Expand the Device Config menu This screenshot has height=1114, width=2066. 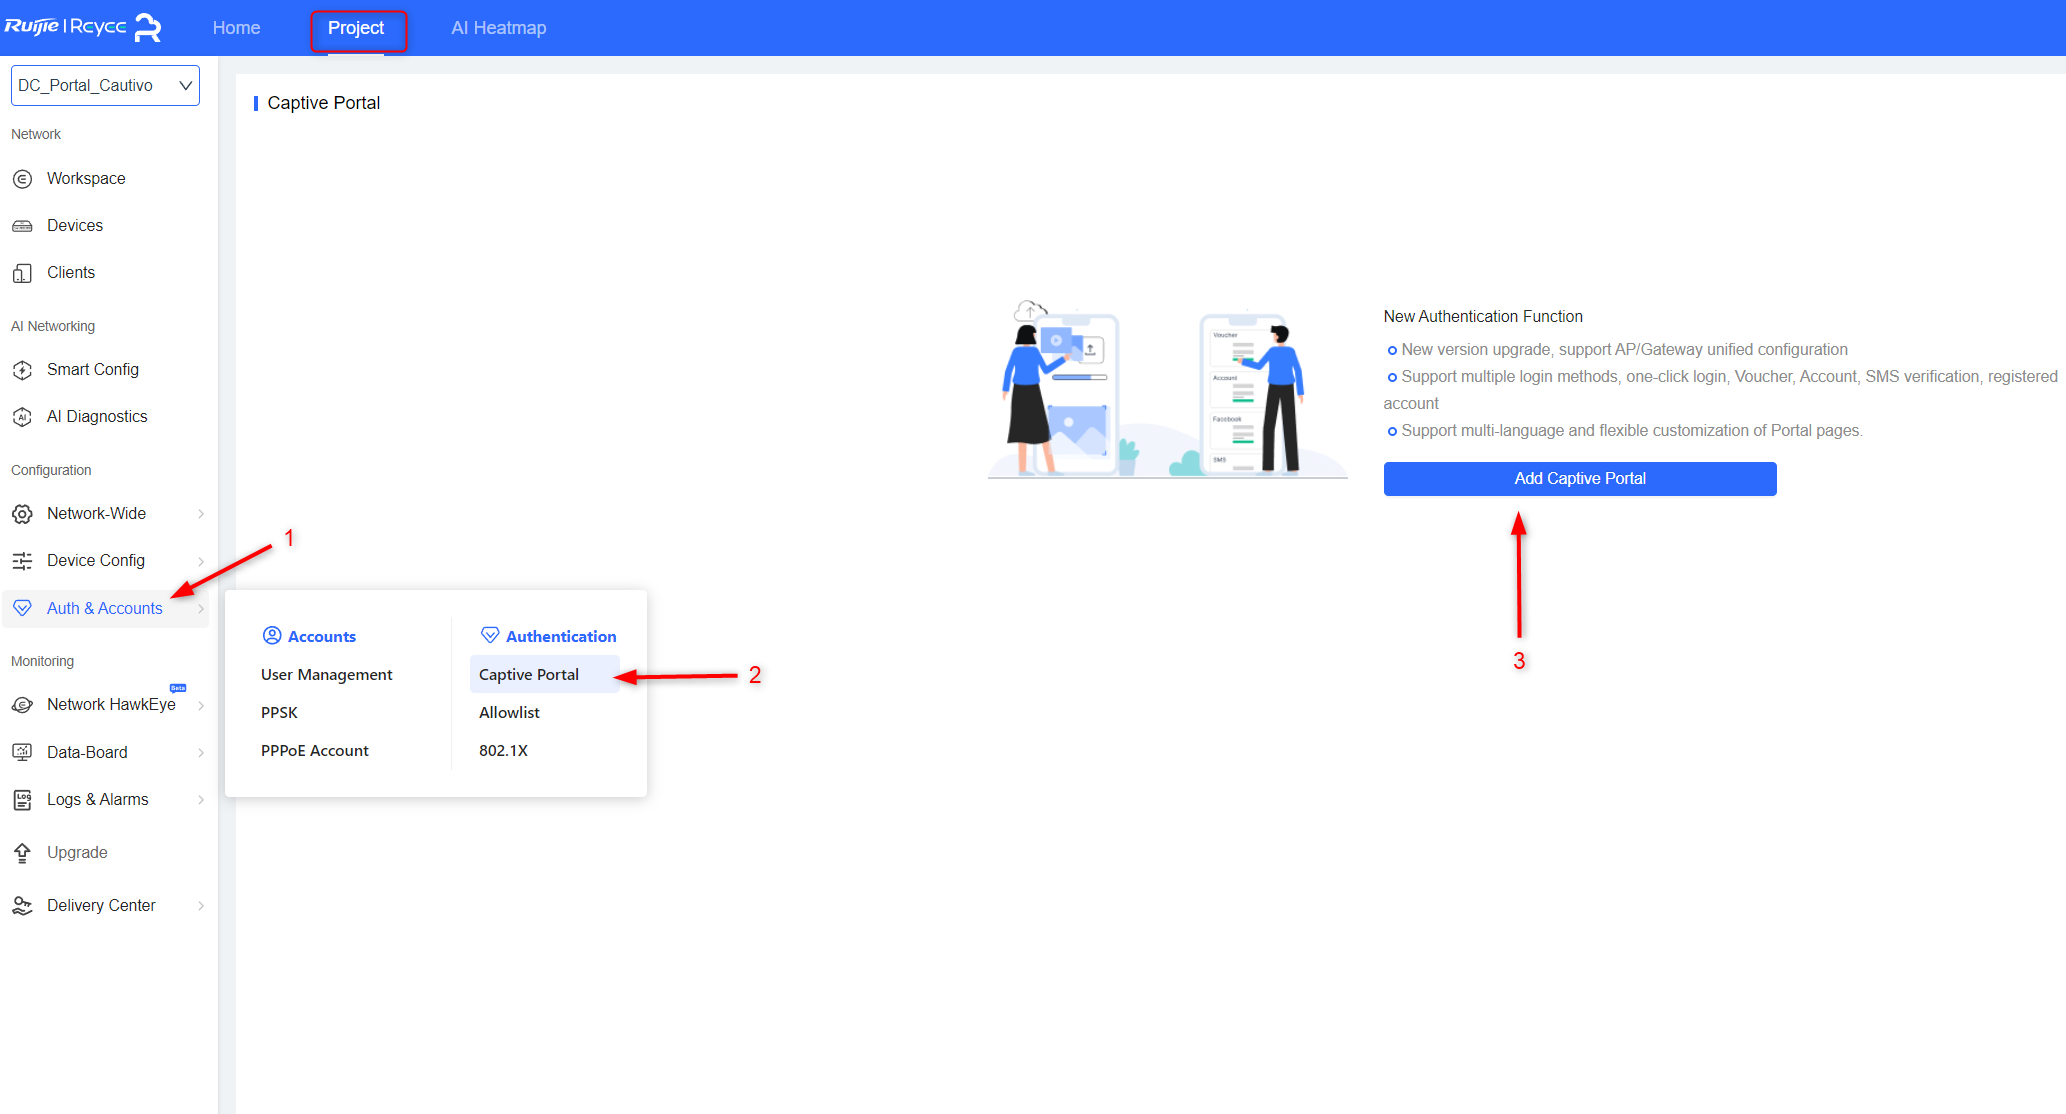[x=96, y=560]
